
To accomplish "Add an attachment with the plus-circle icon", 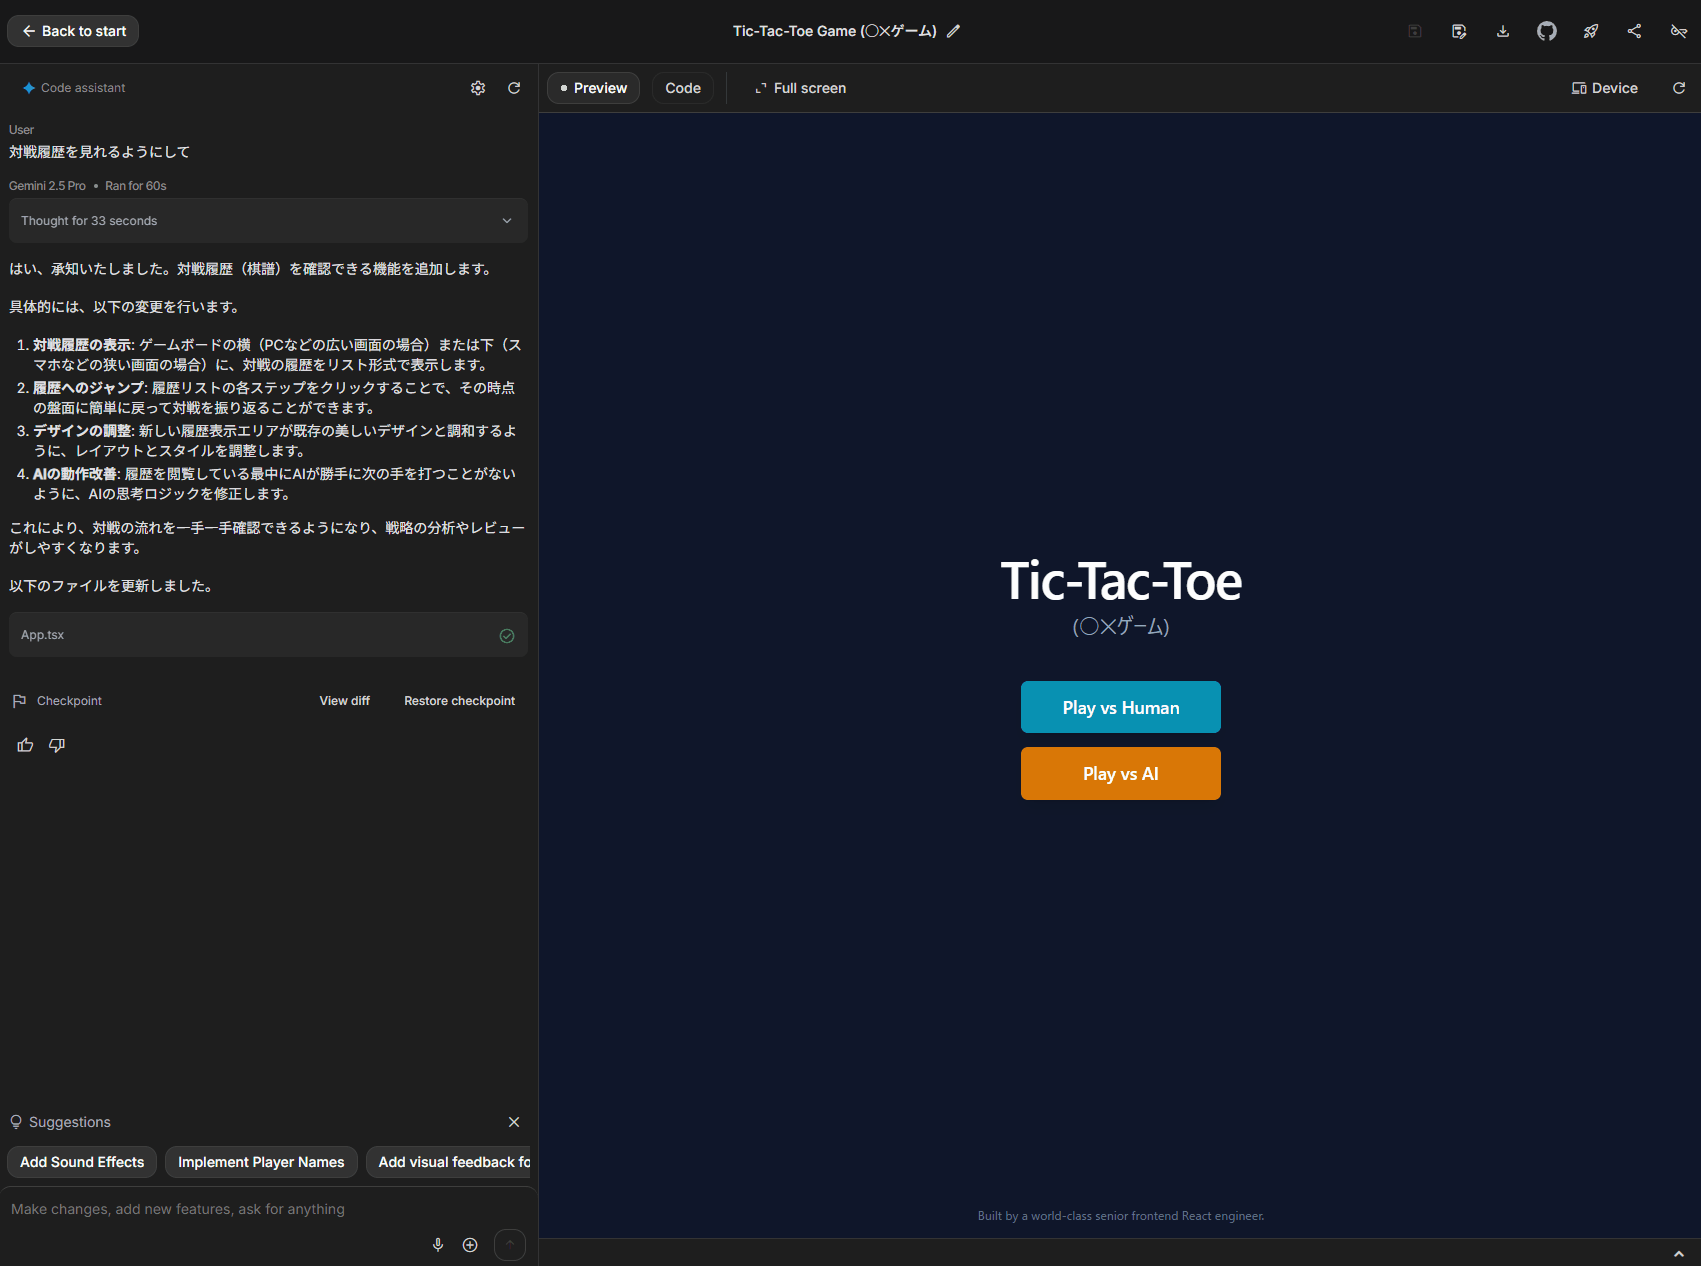I will 470,1245.
